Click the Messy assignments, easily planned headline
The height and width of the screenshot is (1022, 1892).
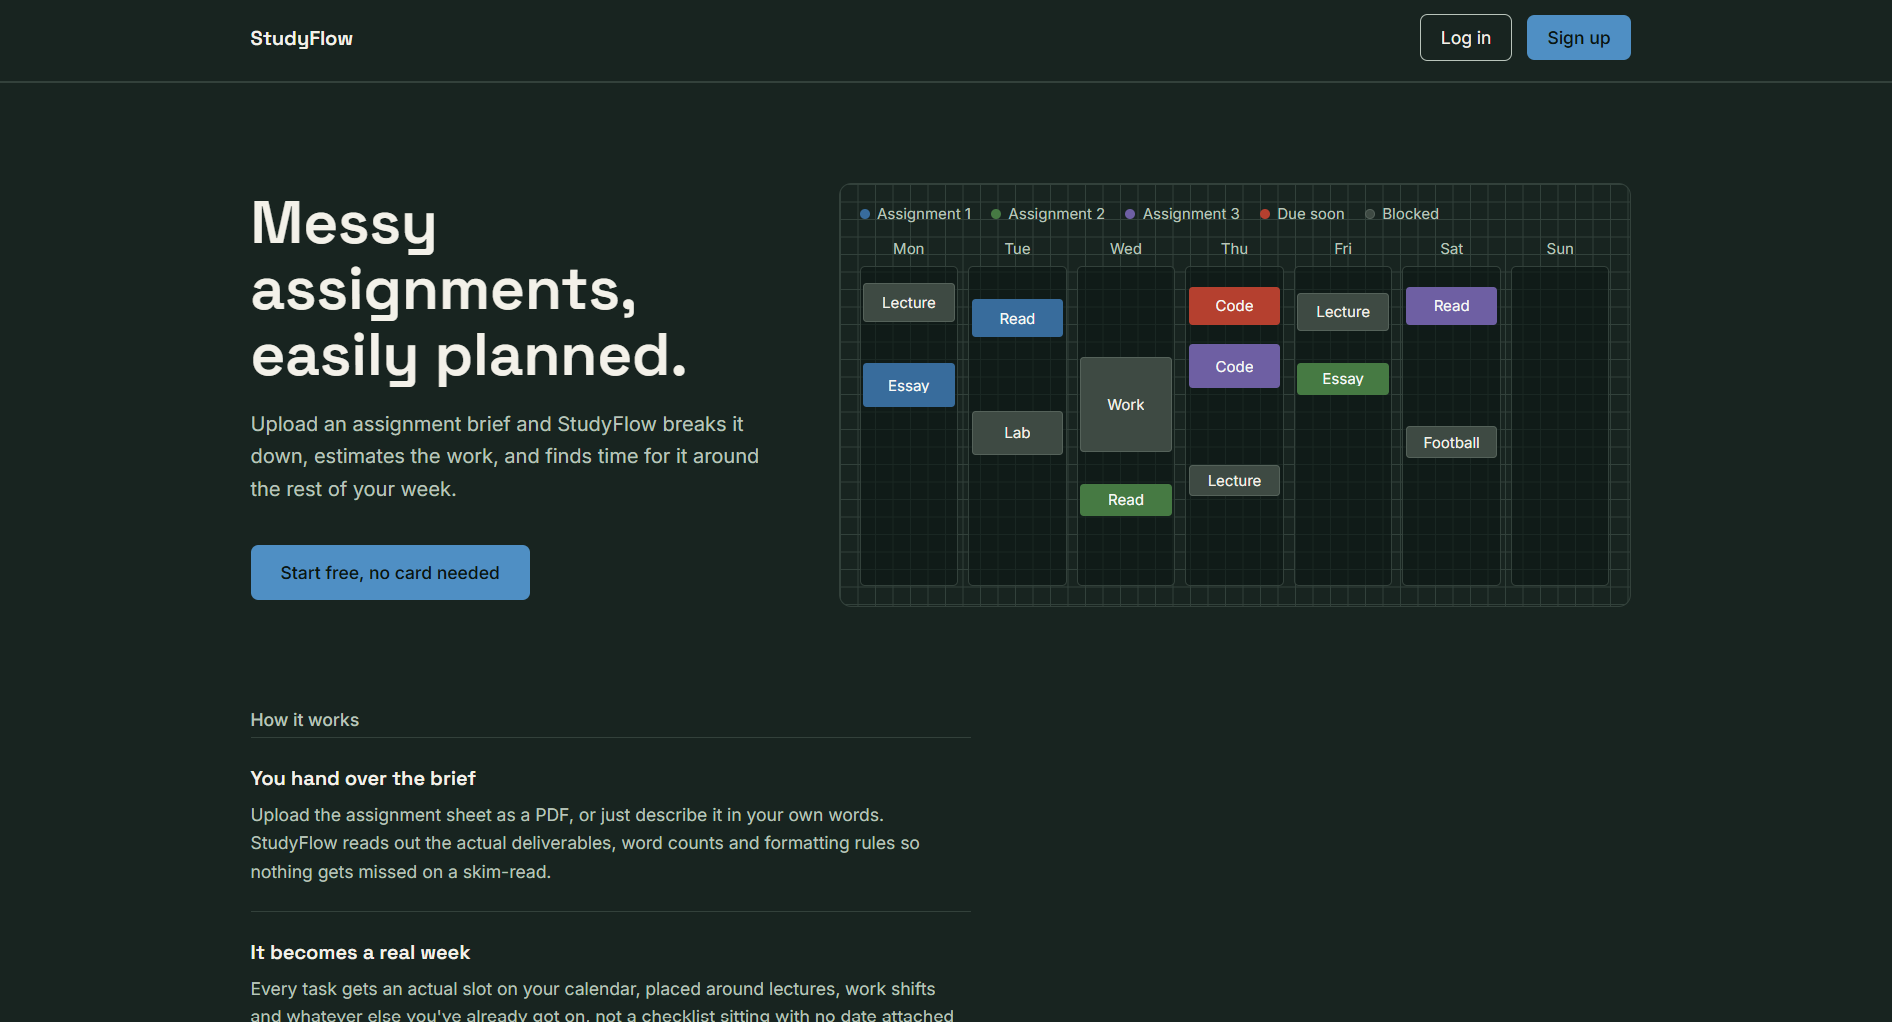pos(470,289)
